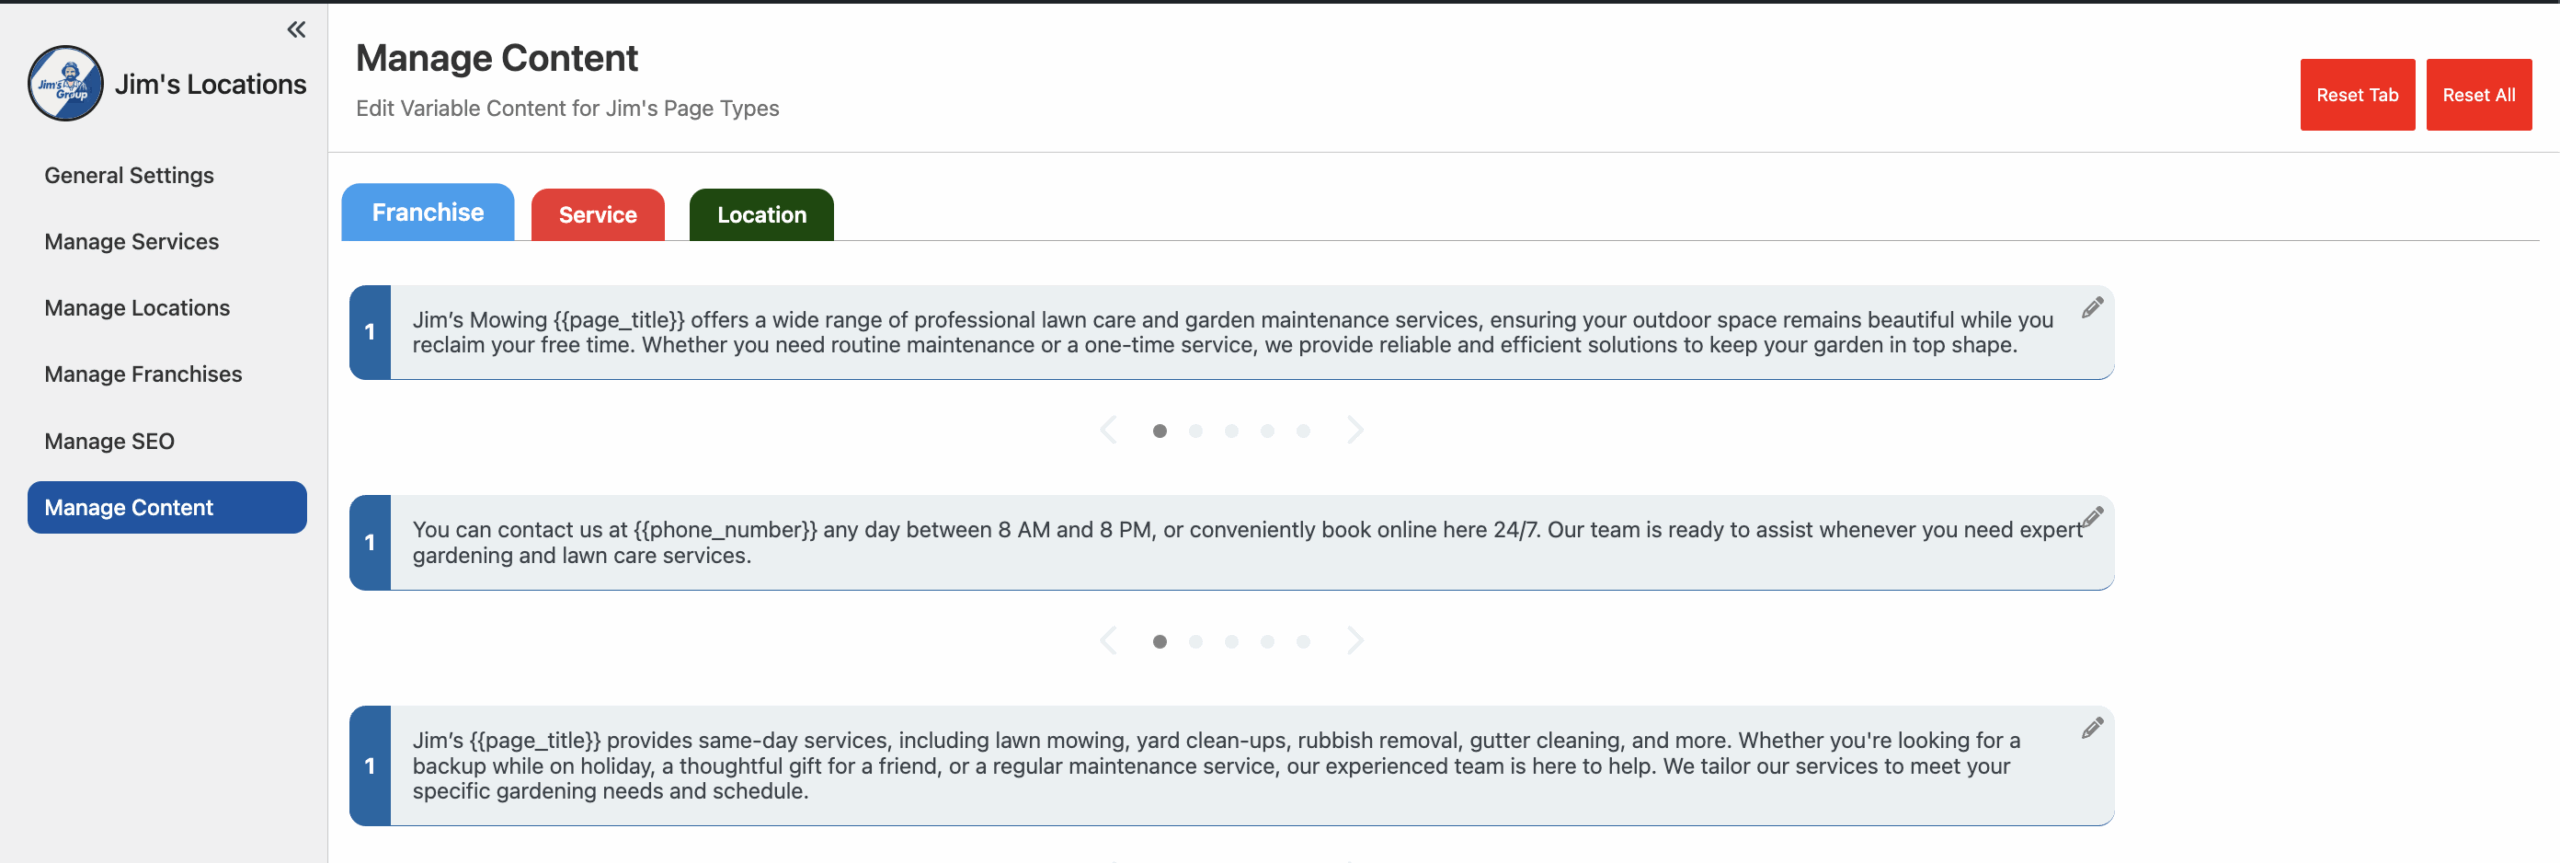
Task: Collapse the sidebar with double-chevron icon
Action: (296, 30)
